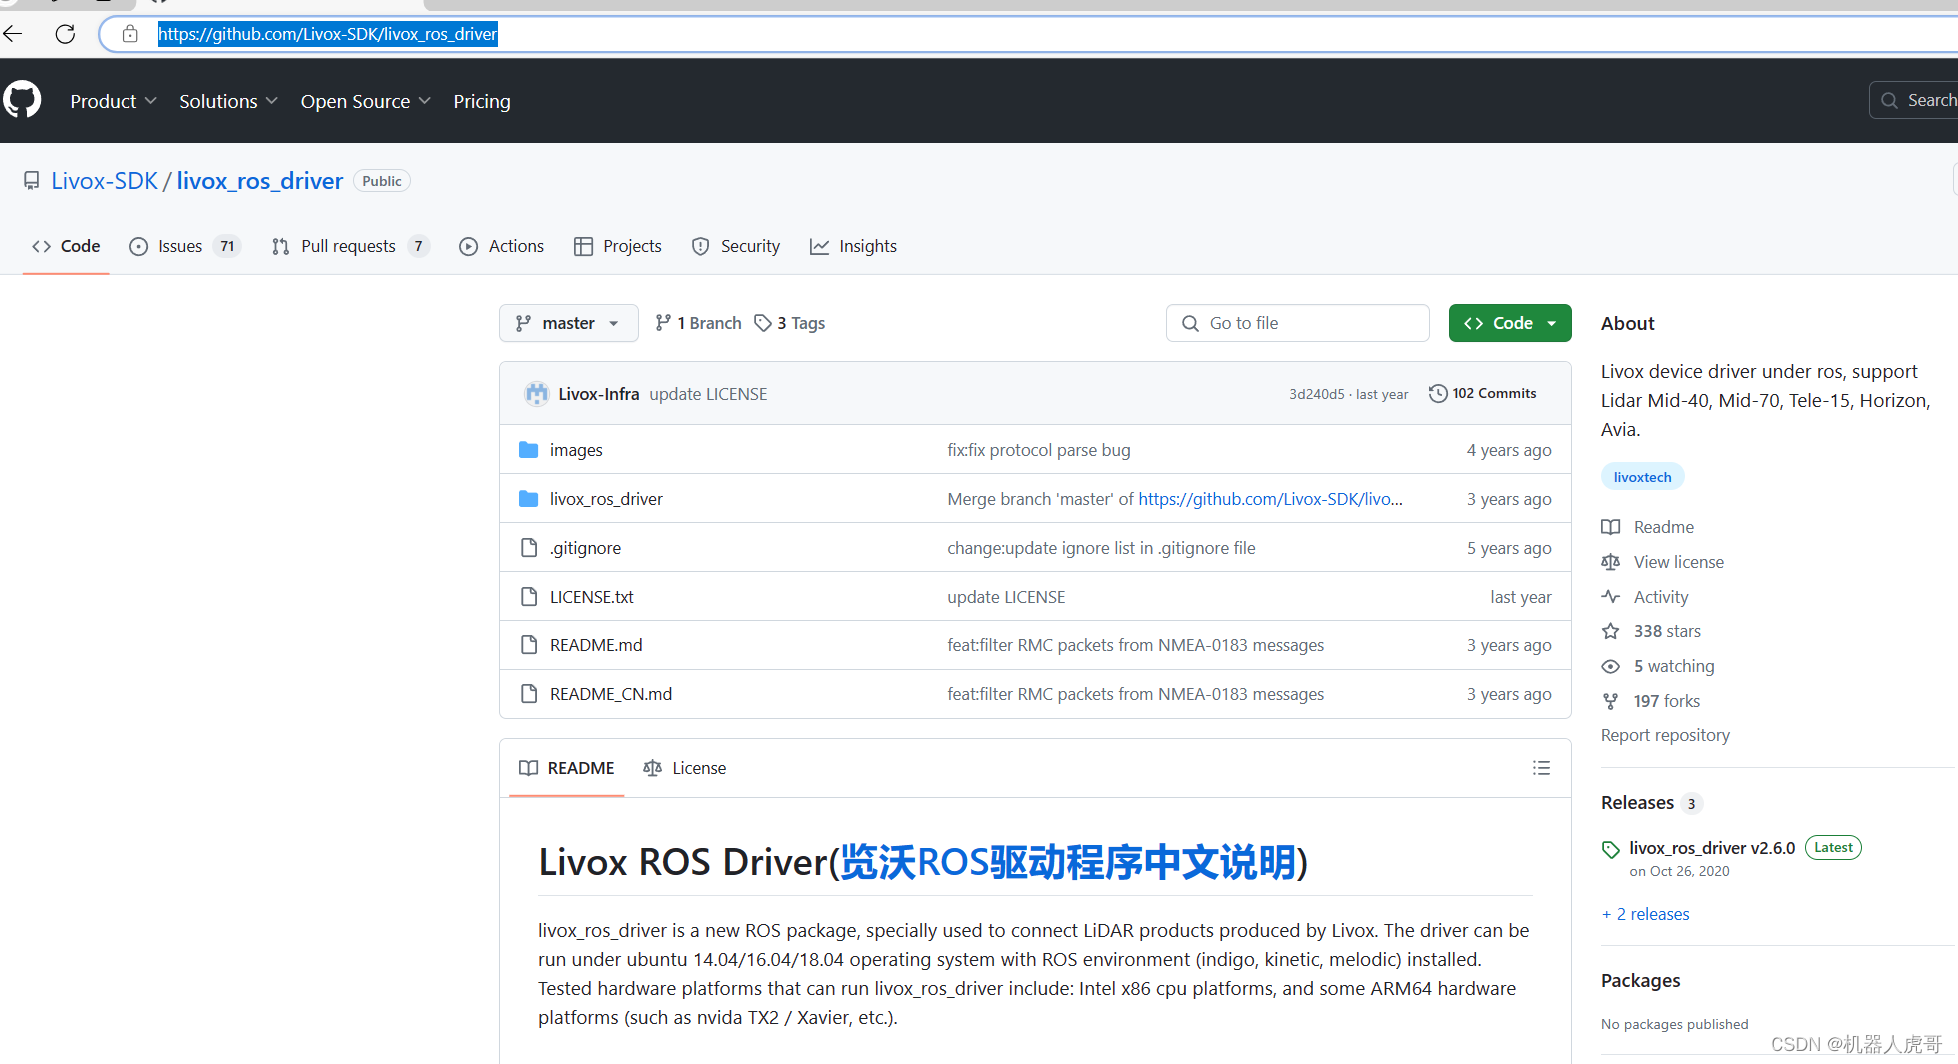The height and width of the screenshot is (1064, 1958).
Task: Click the fork icon next to 197 forks
Action: 1610,701
